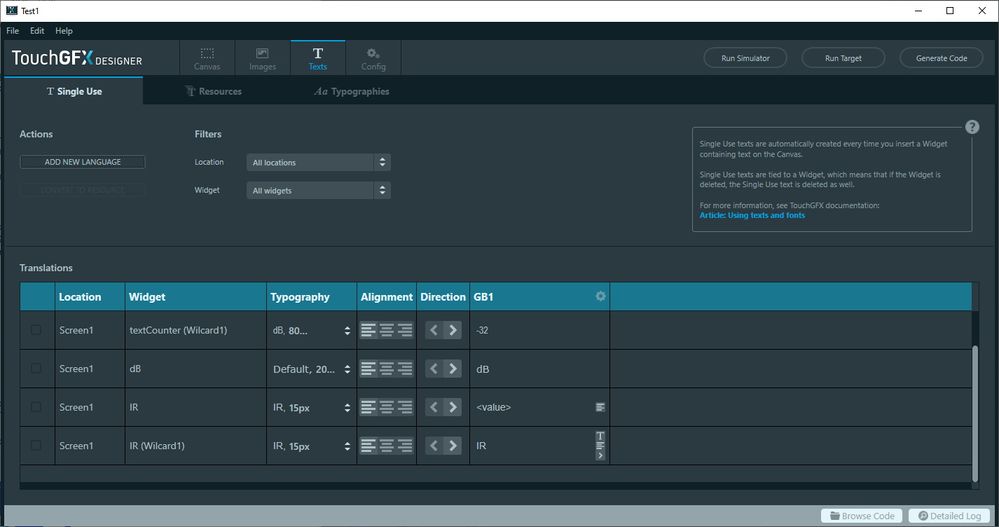Switch to the Texts tab

(318, 59)
